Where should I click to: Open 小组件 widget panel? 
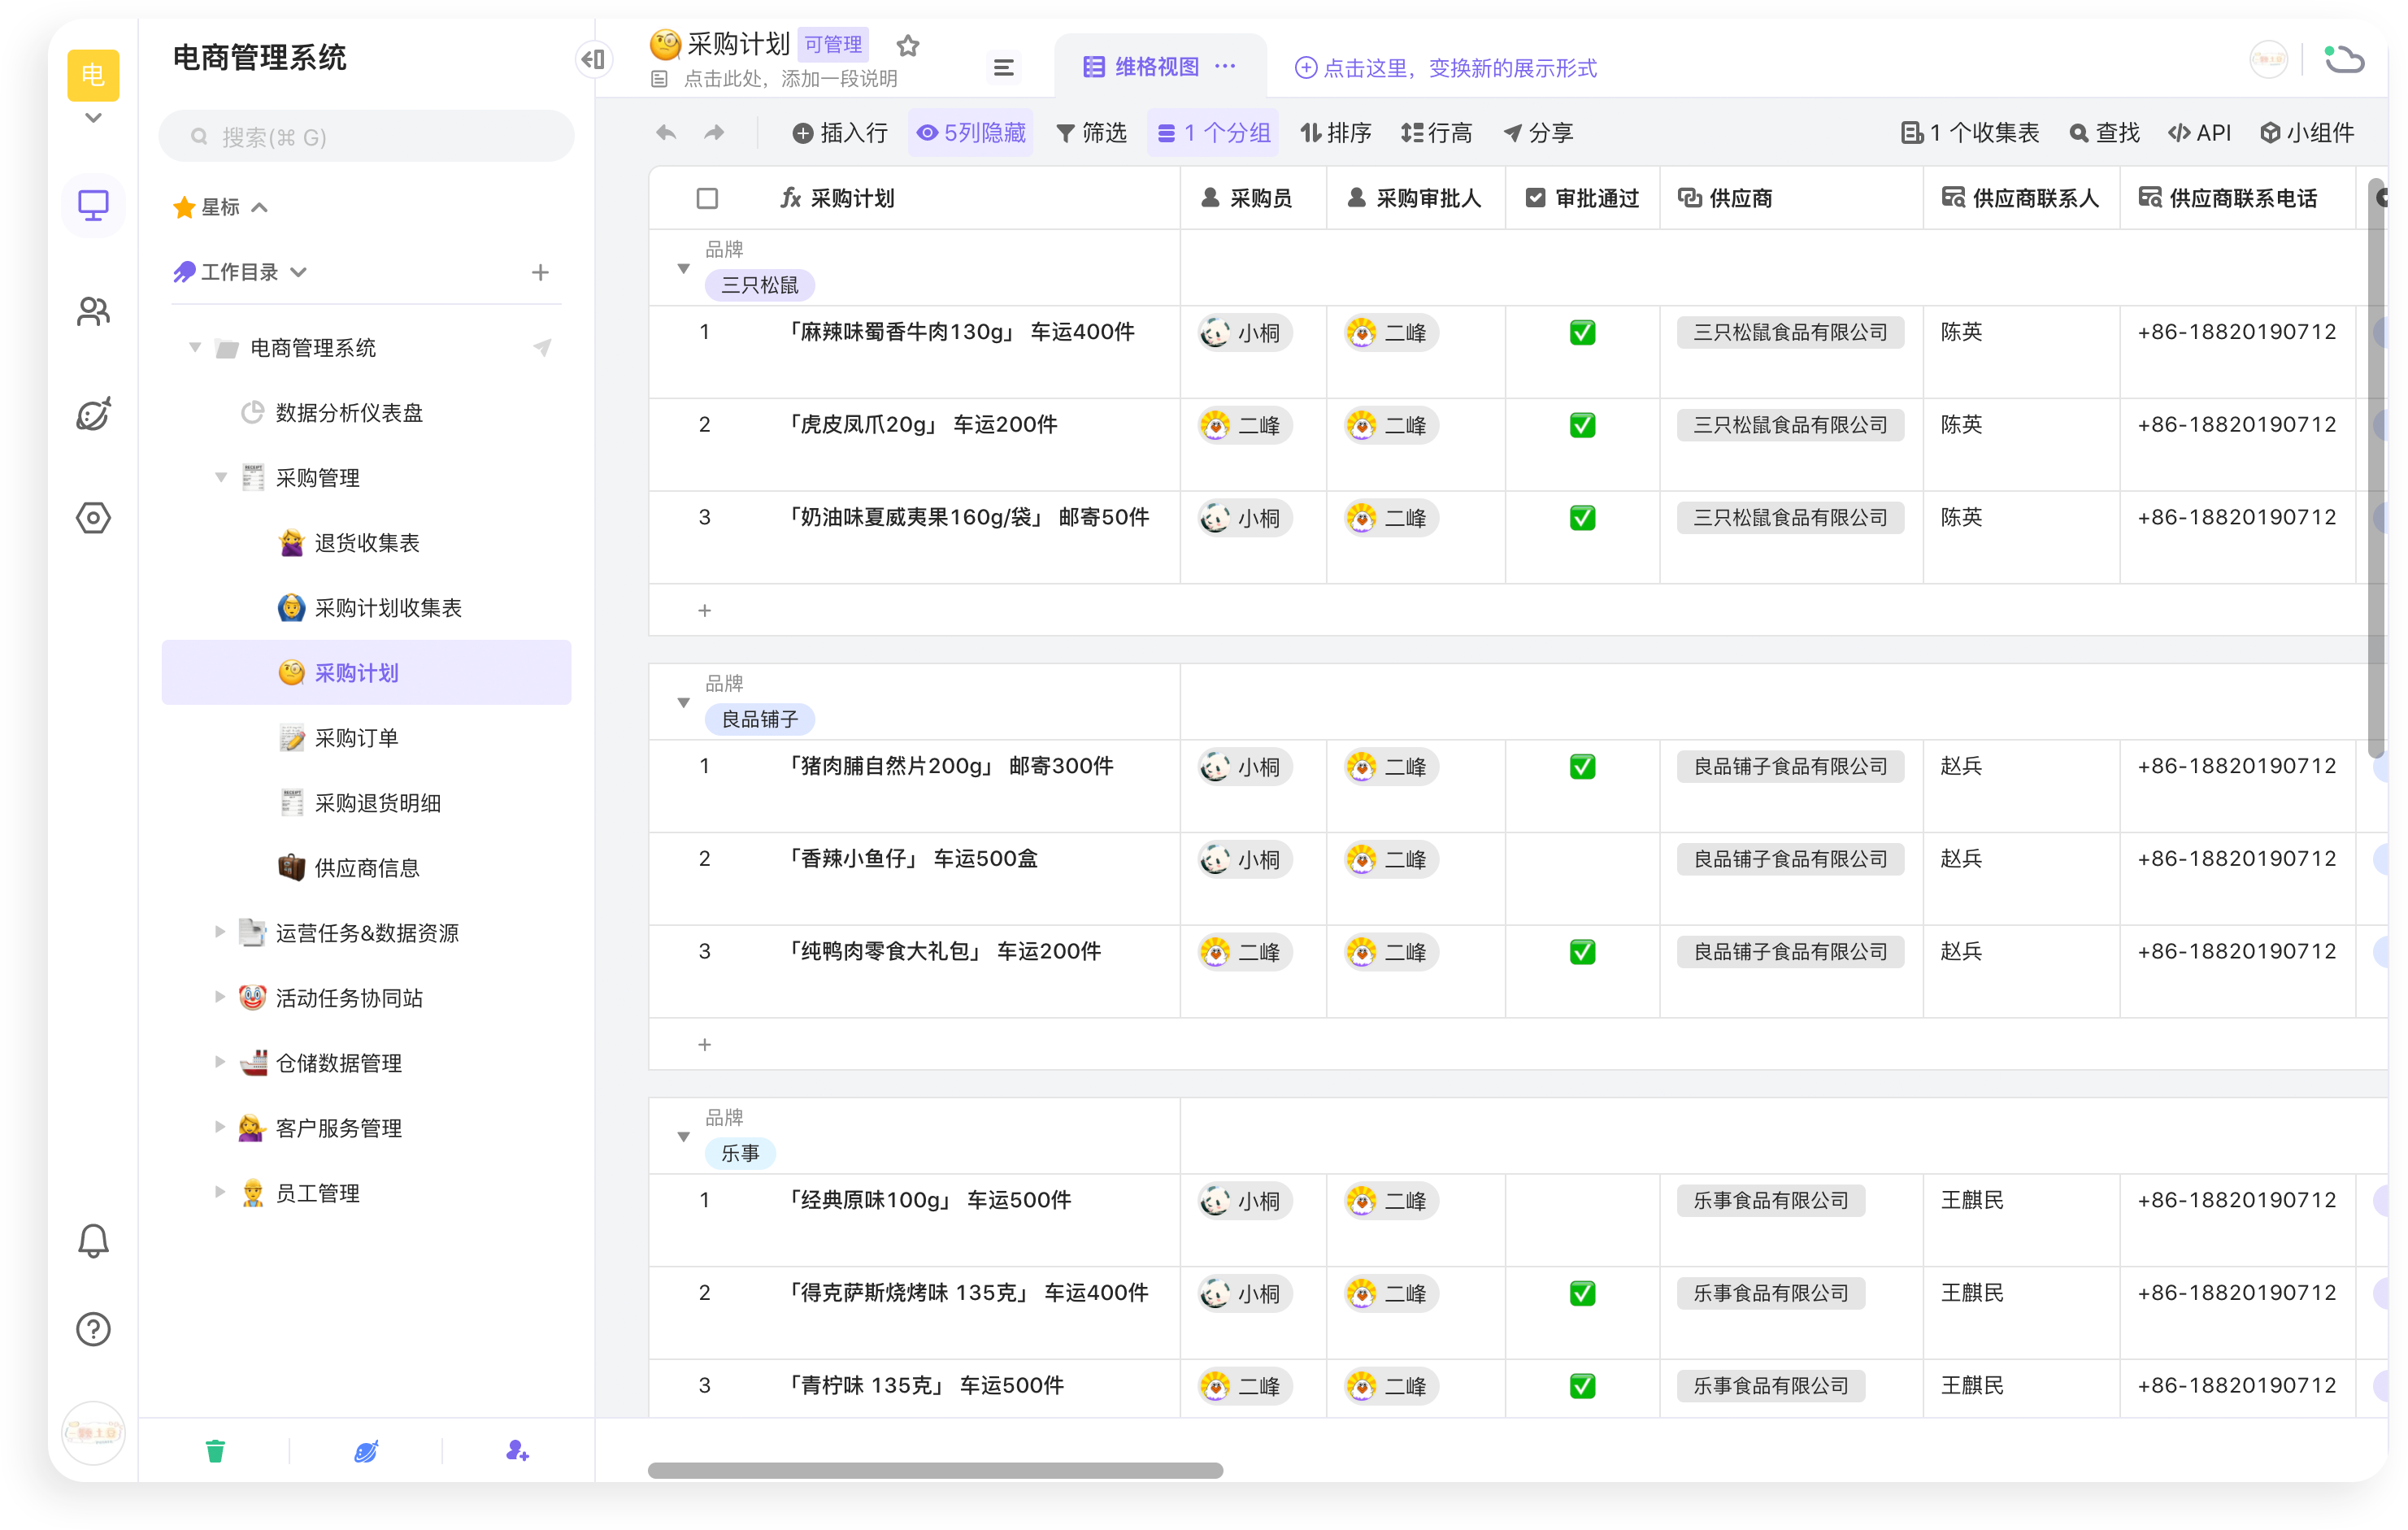[2306, 132]
